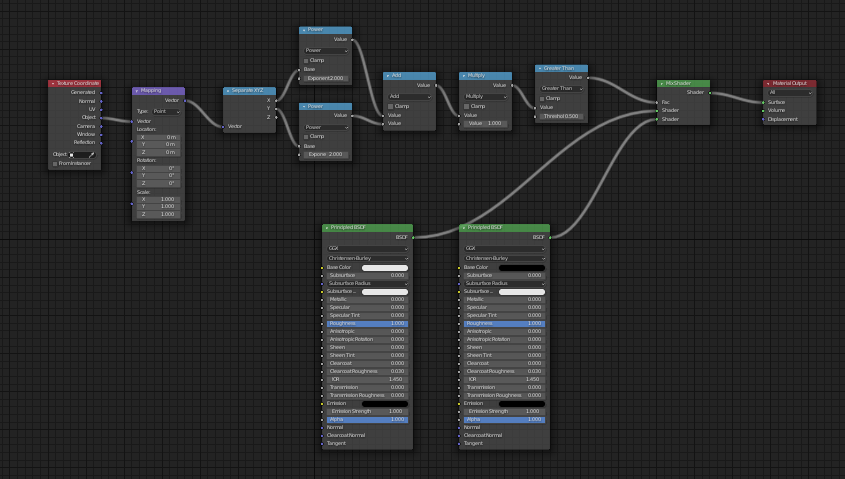845x479 pixels.
Task: Open the Mapping Type dropdown showing Point
Action: [166, 112]
